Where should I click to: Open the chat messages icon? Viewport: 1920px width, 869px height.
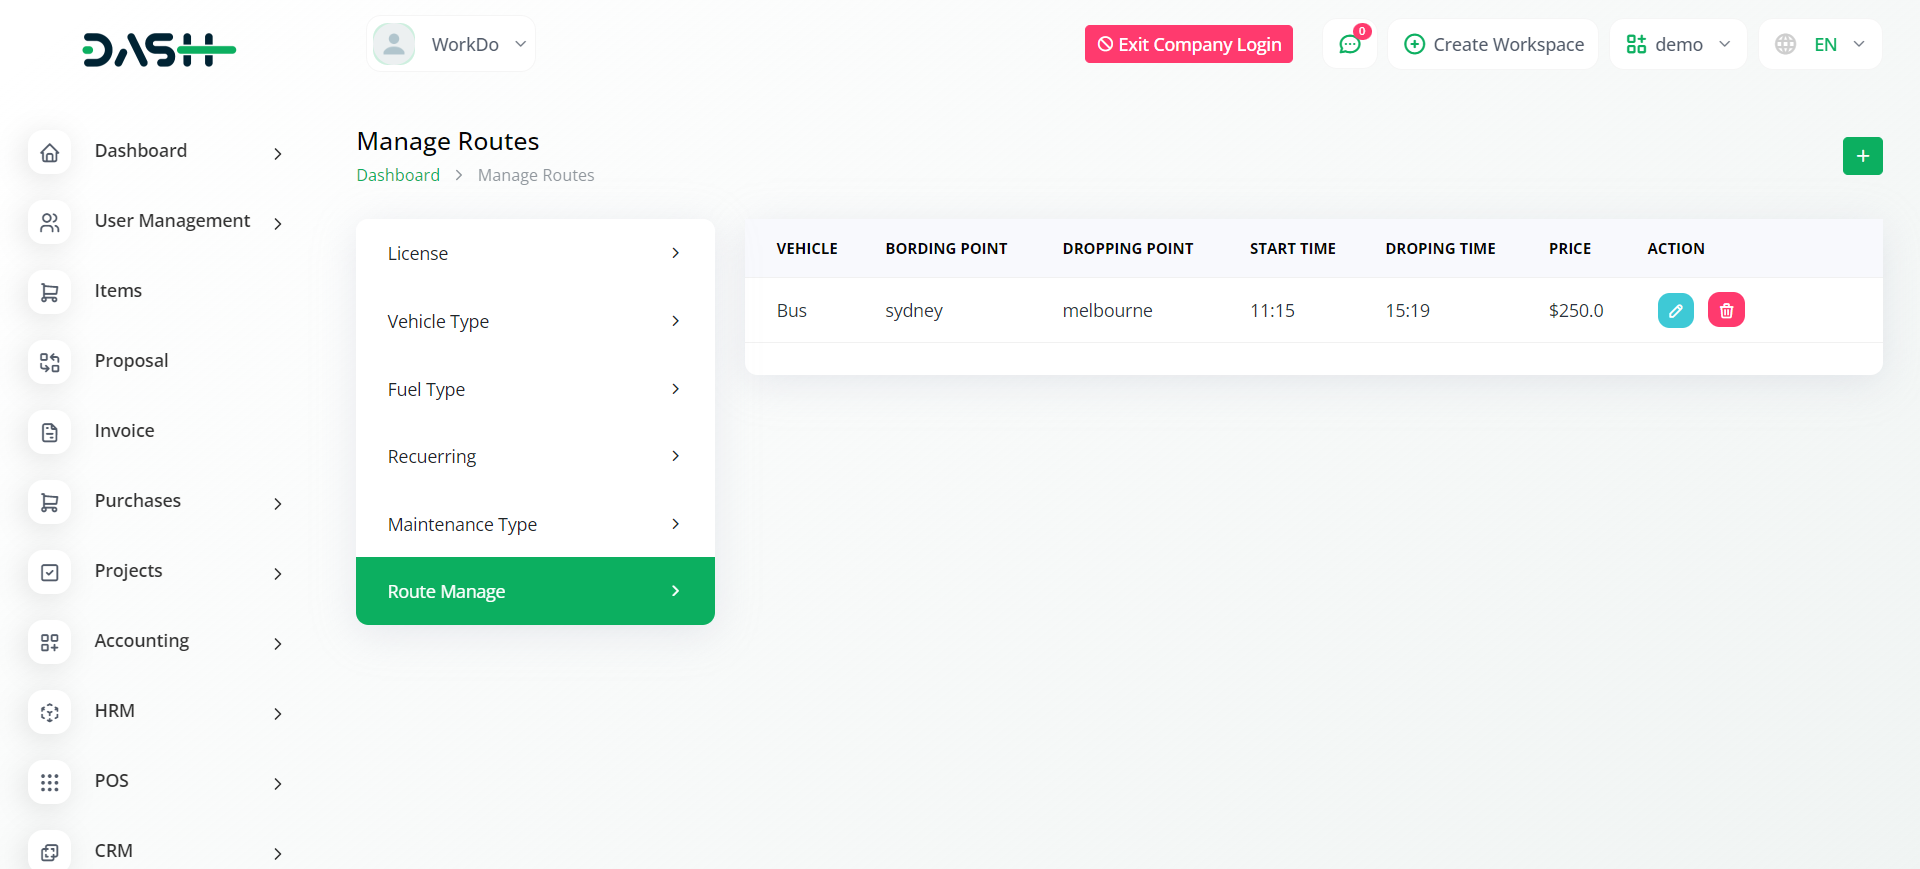1349,44
